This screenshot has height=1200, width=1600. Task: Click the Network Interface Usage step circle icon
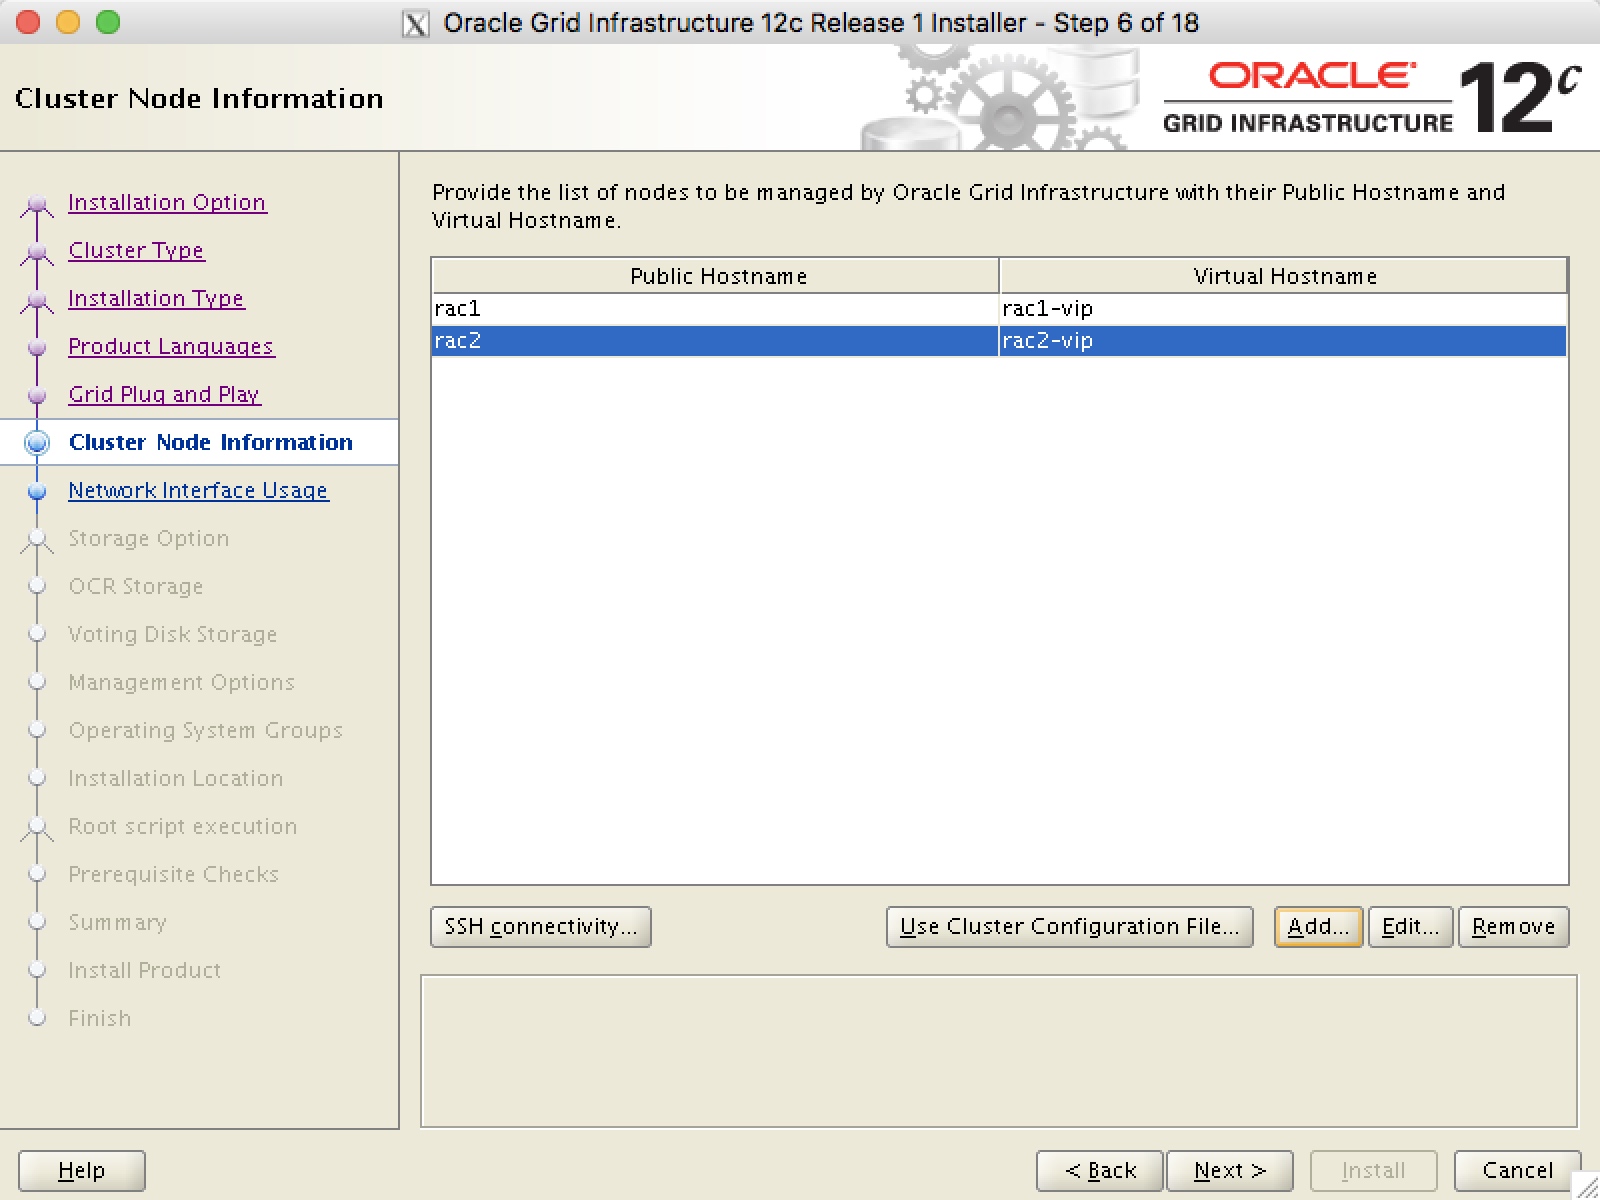point(38,491)
